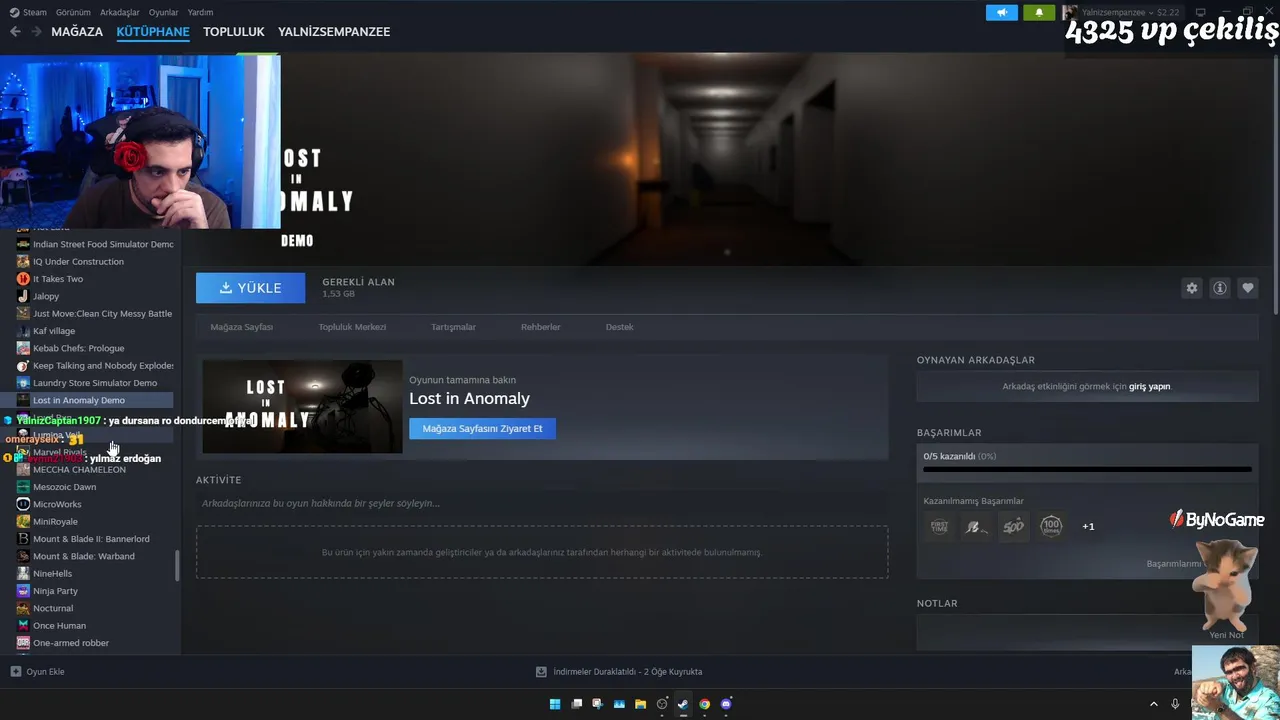Image resolution: width=1280 pixels, height=720 pixels.
Task: Add game to favorites heart icon
Action: point(1248,288)
